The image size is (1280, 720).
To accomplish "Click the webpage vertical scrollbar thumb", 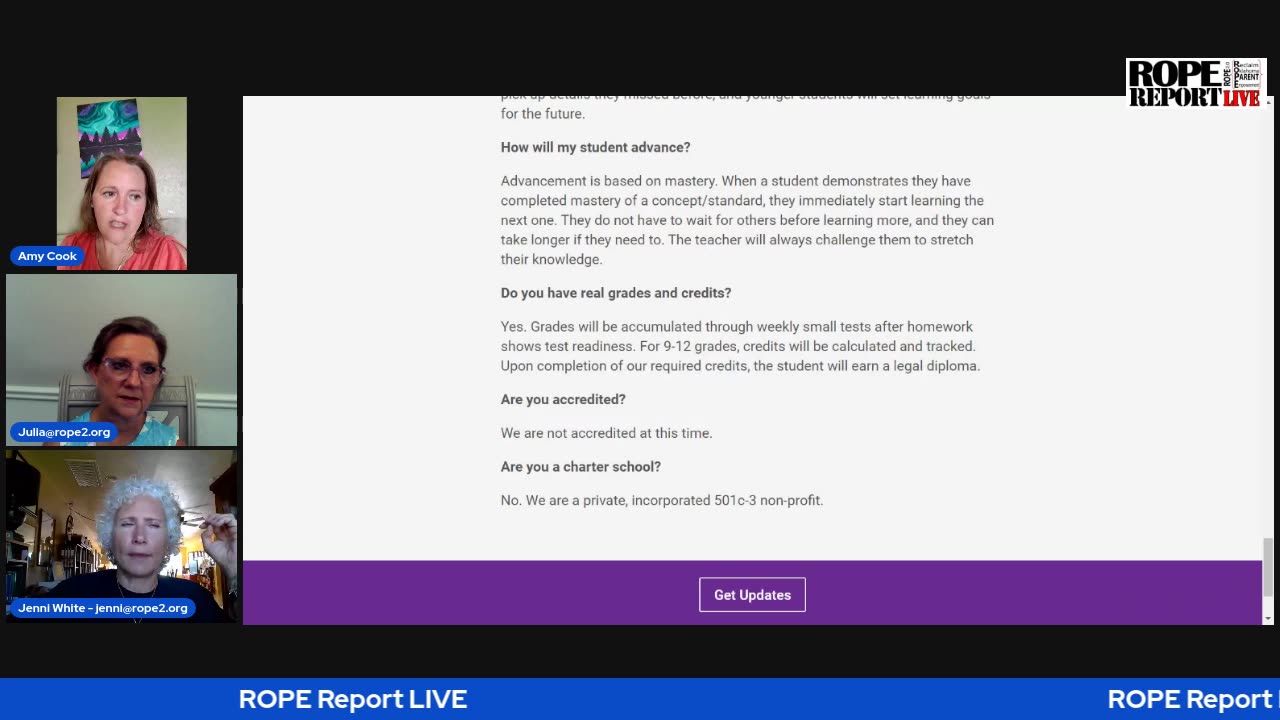I will (1268, 566).
